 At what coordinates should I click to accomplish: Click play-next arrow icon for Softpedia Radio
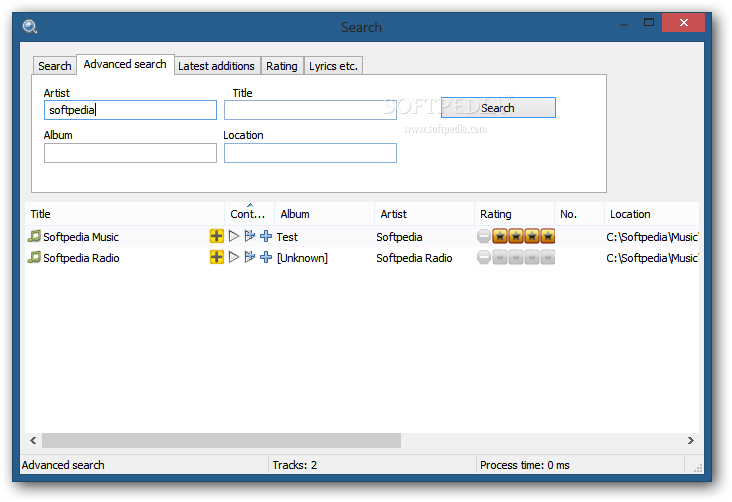[250, 257]
